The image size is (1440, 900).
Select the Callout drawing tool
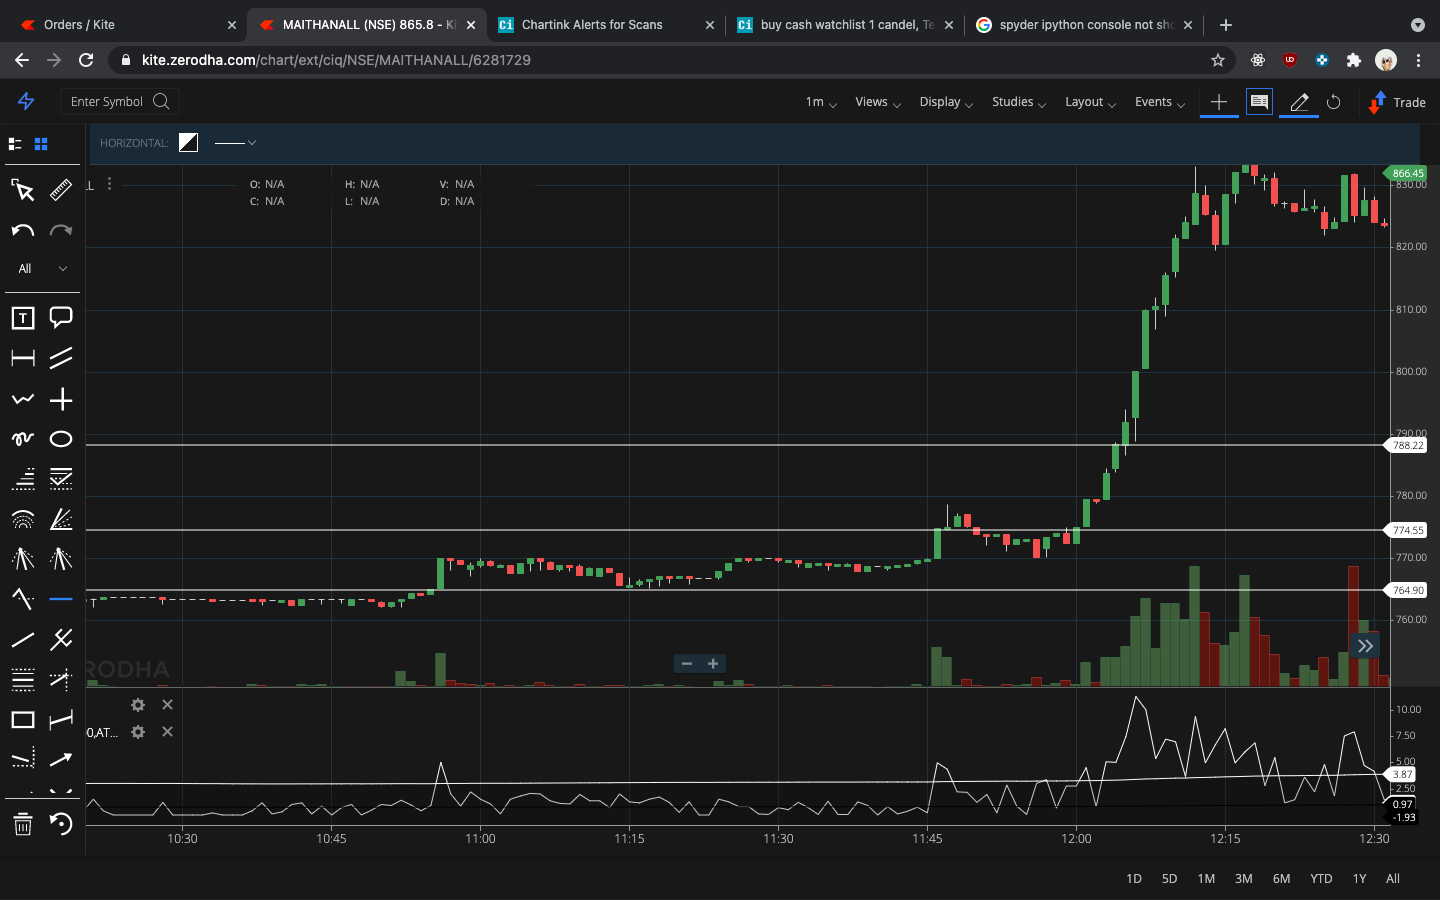(60, 318)
